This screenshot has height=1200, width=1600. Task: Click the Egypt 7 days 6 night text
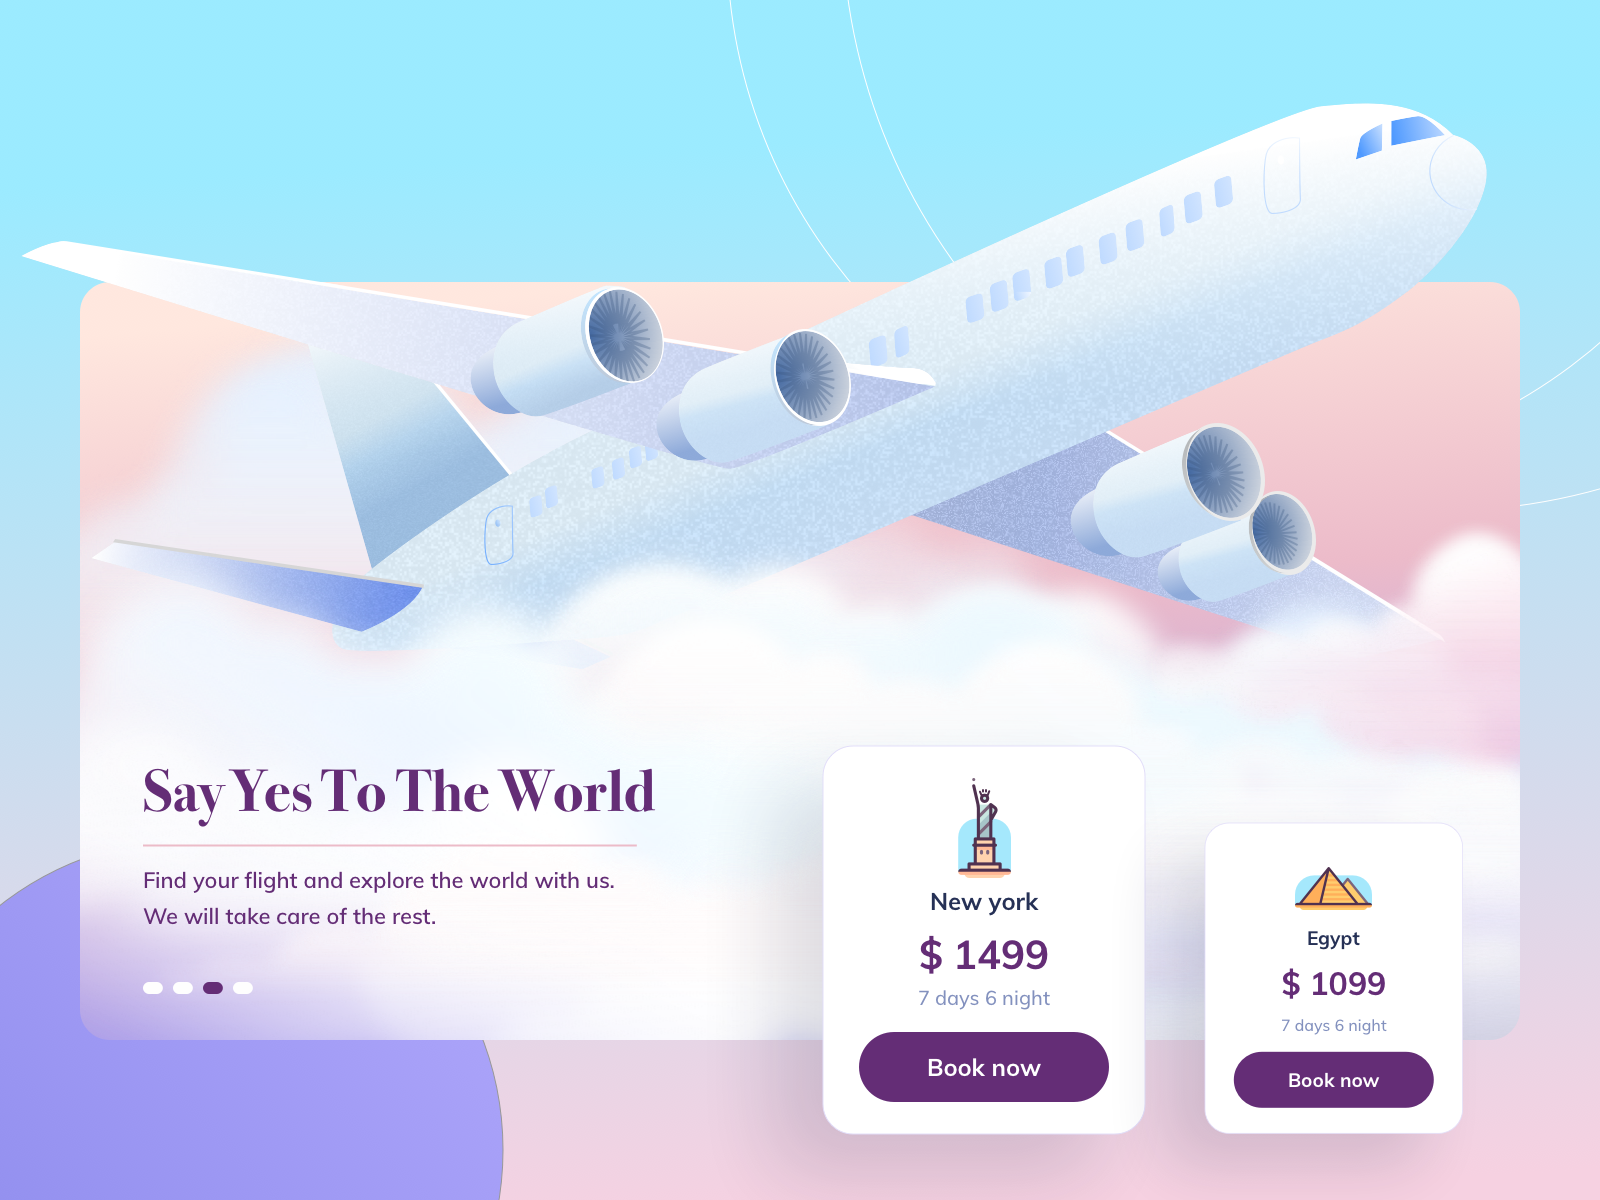pyautogui.click(x=1333, y=1026)
